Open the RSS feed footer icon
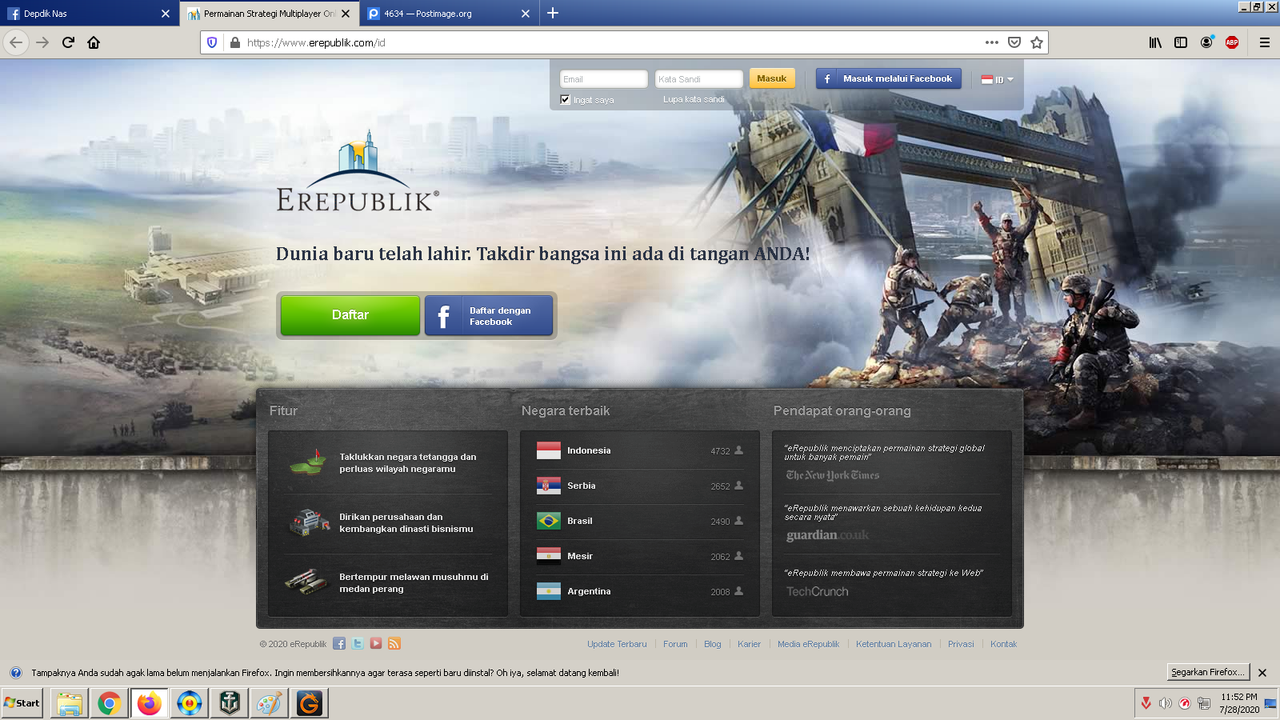The width and height of the screenshot is (1280, 720). point(394,644)
